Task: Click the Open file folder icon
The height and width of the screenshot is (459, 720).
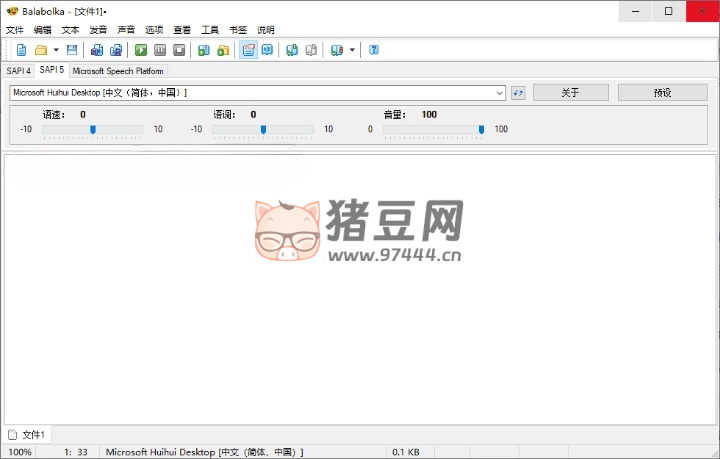Action: click(x=41, y=50)
